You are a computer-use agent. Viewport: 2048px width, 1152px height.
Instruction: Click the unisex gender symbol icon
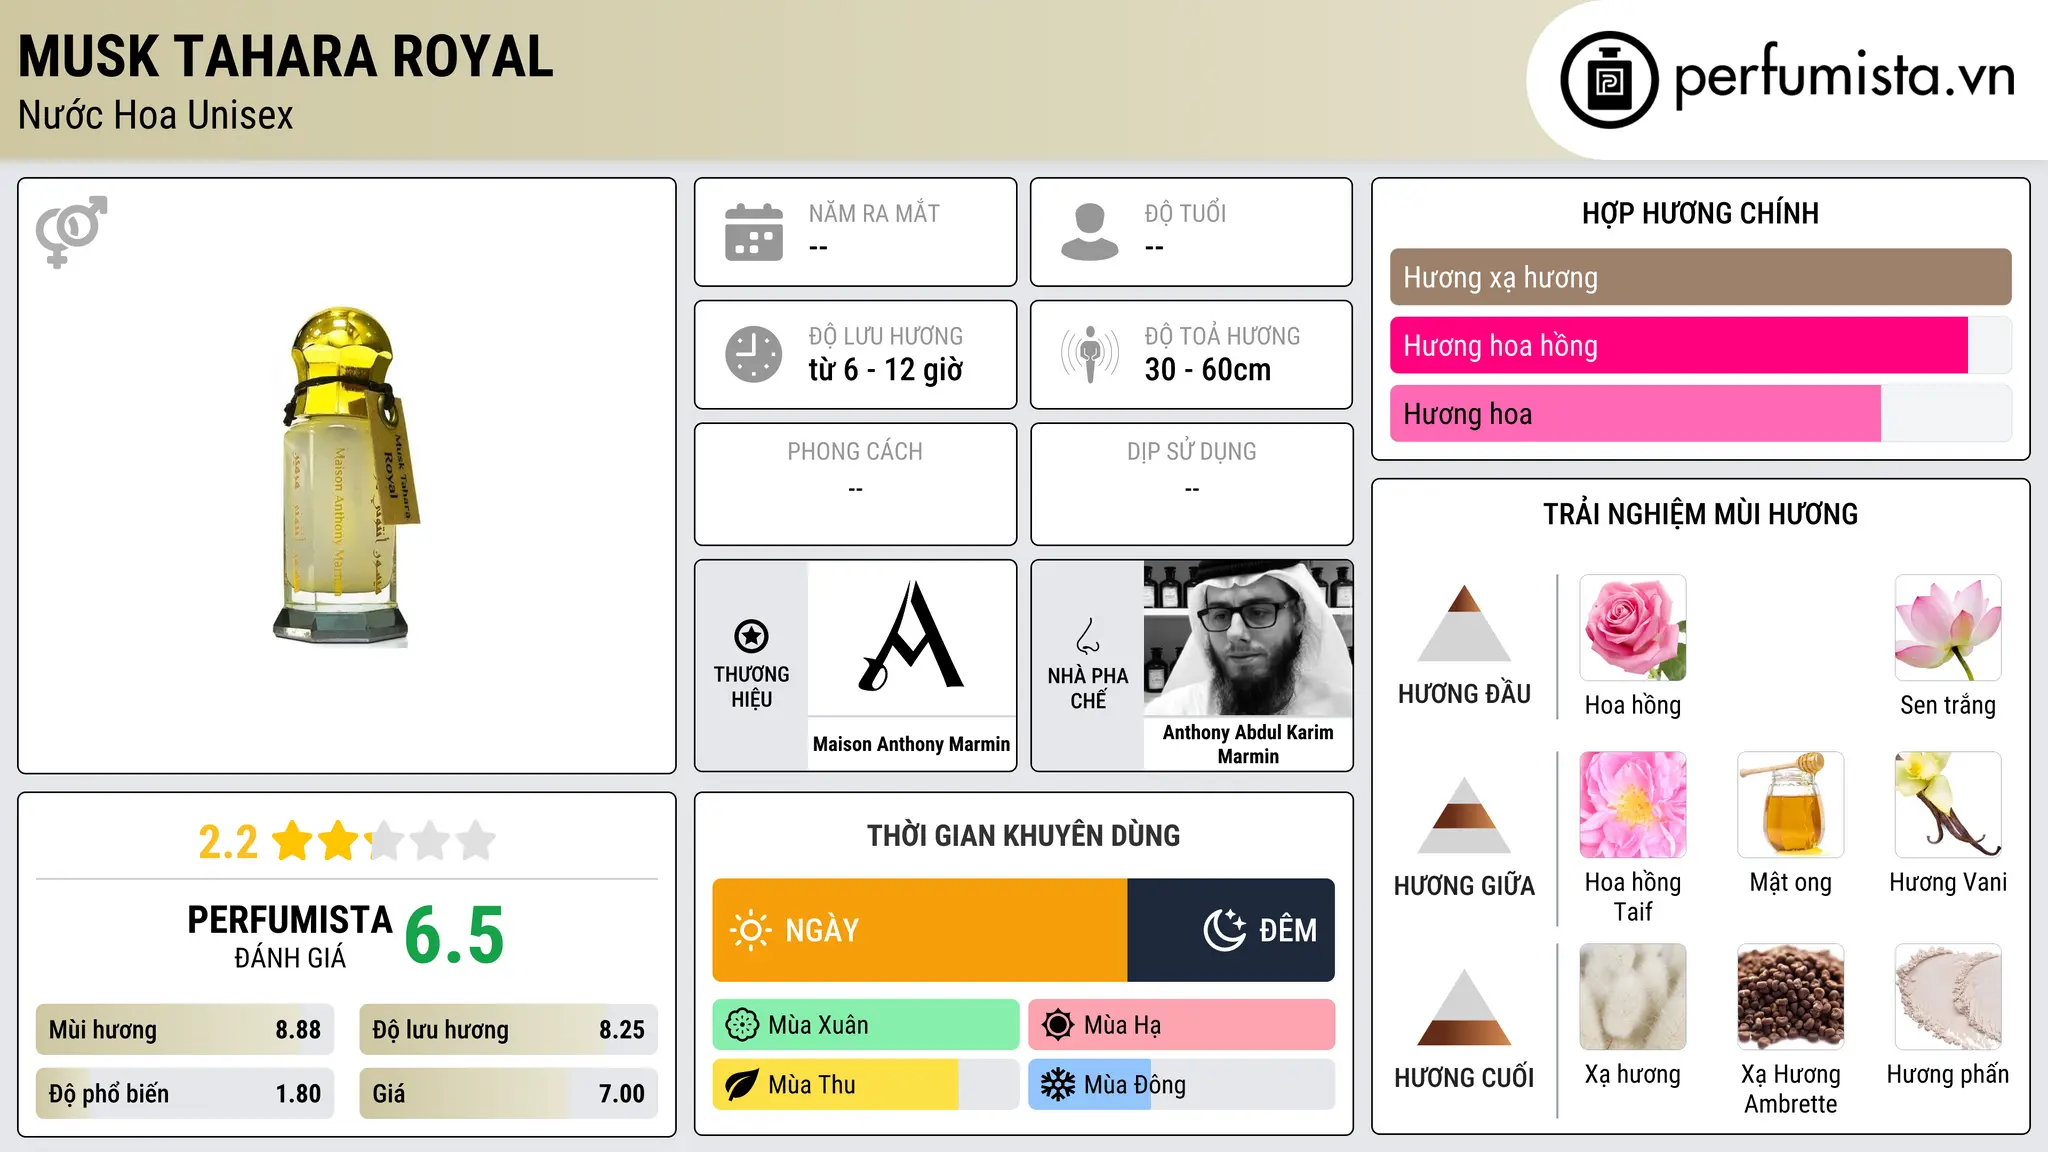click(71, 231)
